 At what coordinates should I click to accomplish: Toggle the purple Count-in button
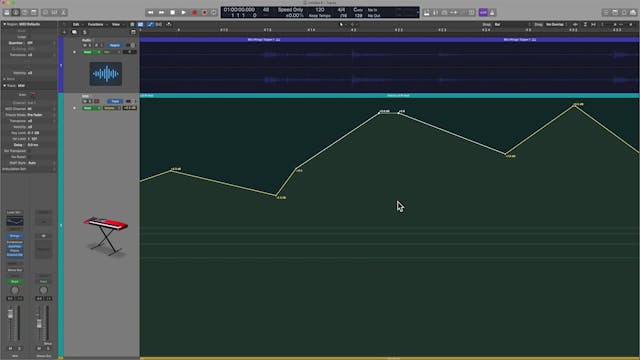[x=483, y=13]
